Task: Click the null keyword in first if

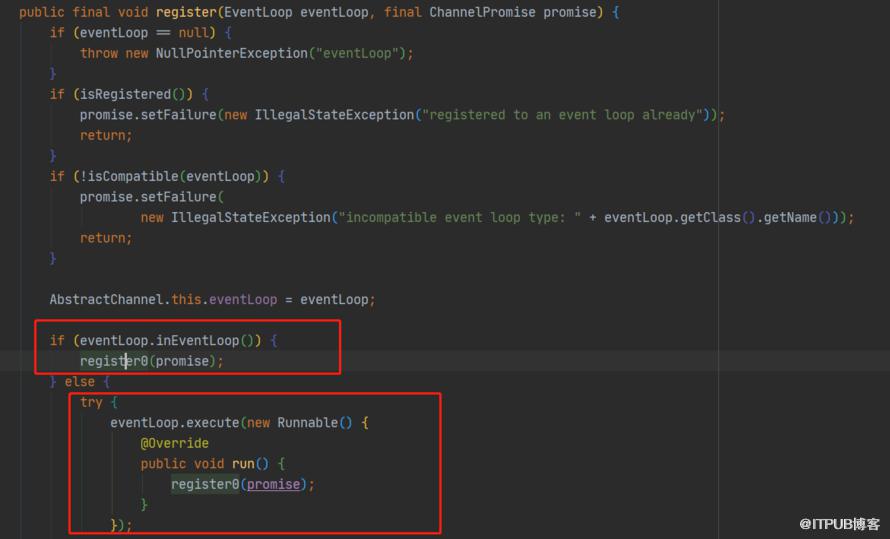Action: [193, 33]
